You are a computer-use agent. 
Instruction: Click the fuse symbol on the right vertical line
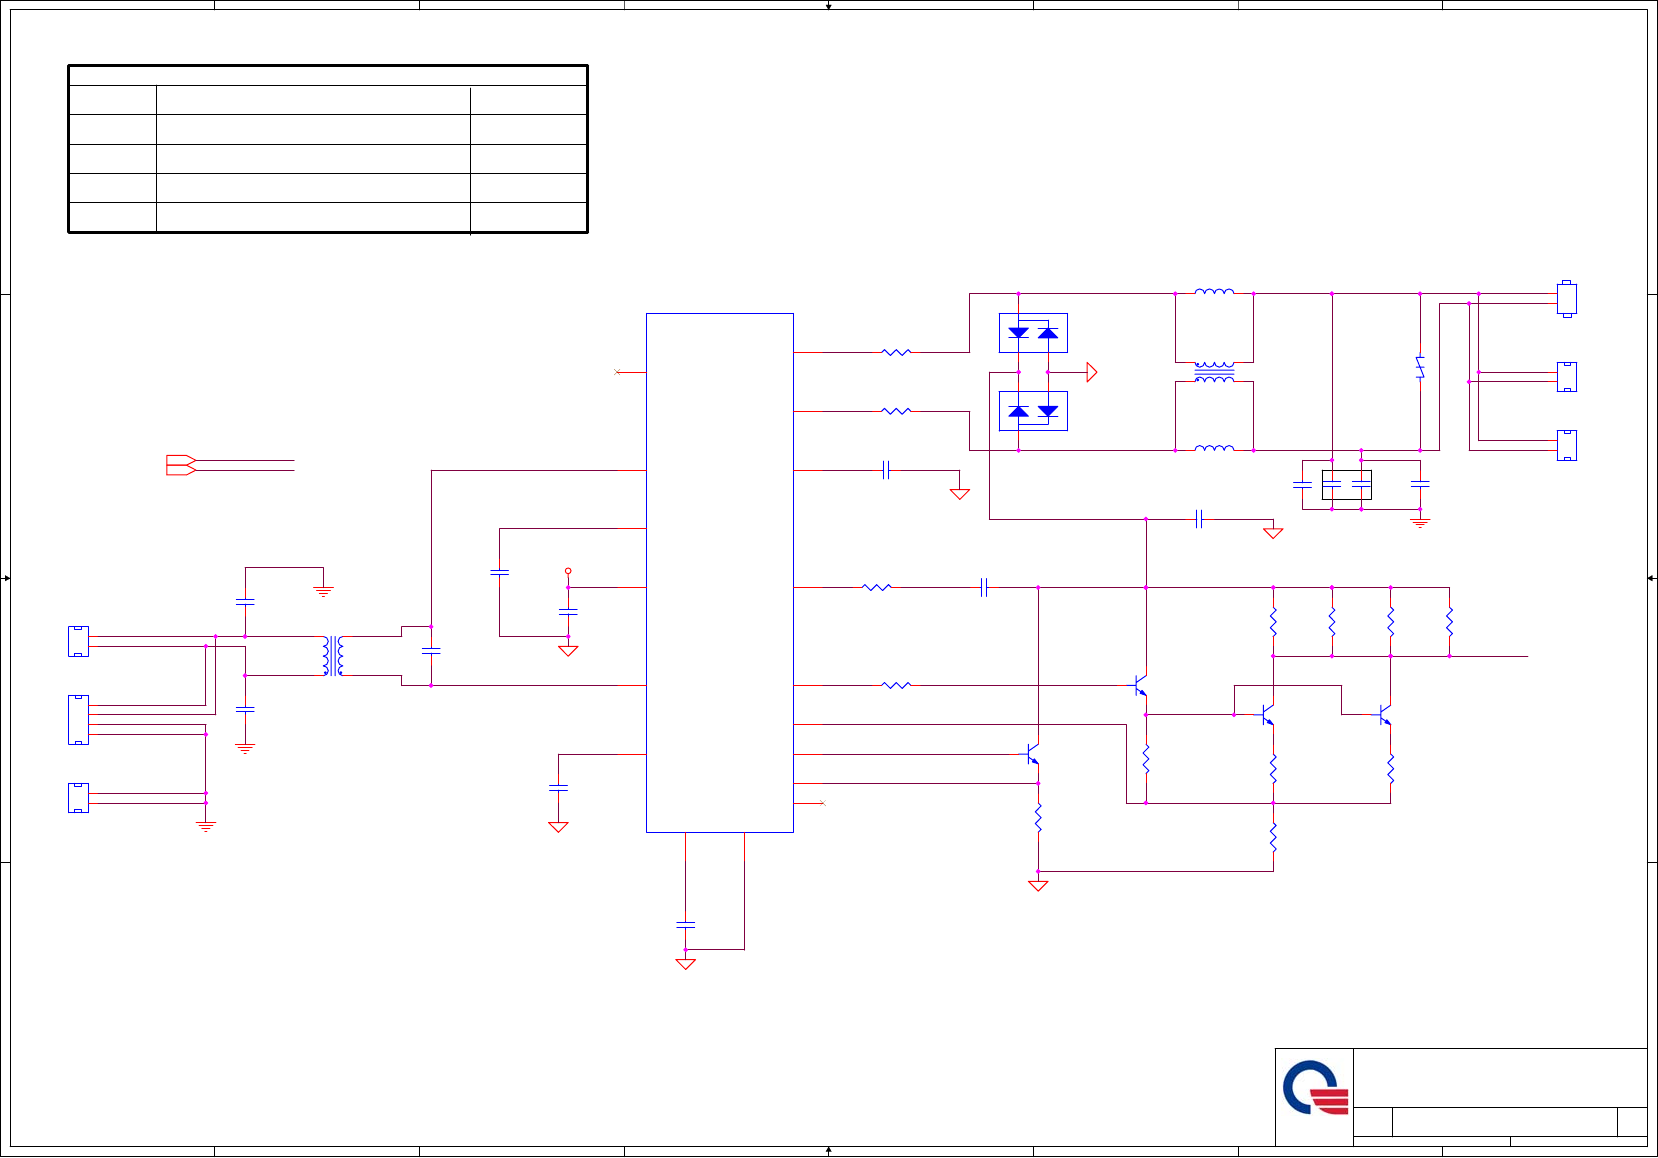(x=1420, y=367)
